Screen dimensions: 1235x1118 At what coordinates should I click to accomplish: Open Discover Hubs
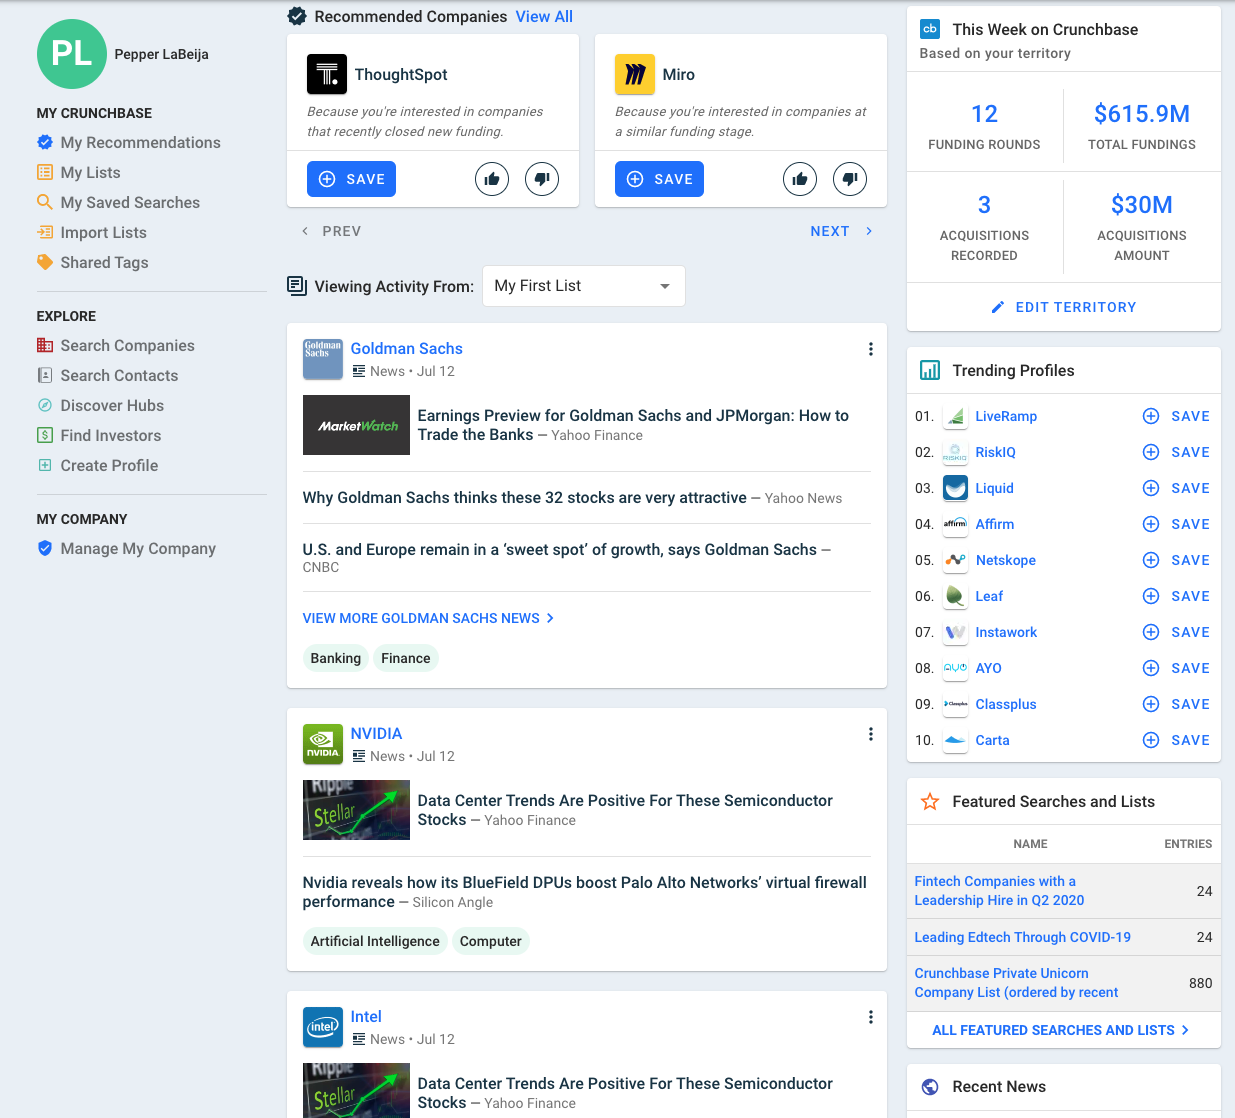coord(101,405)
